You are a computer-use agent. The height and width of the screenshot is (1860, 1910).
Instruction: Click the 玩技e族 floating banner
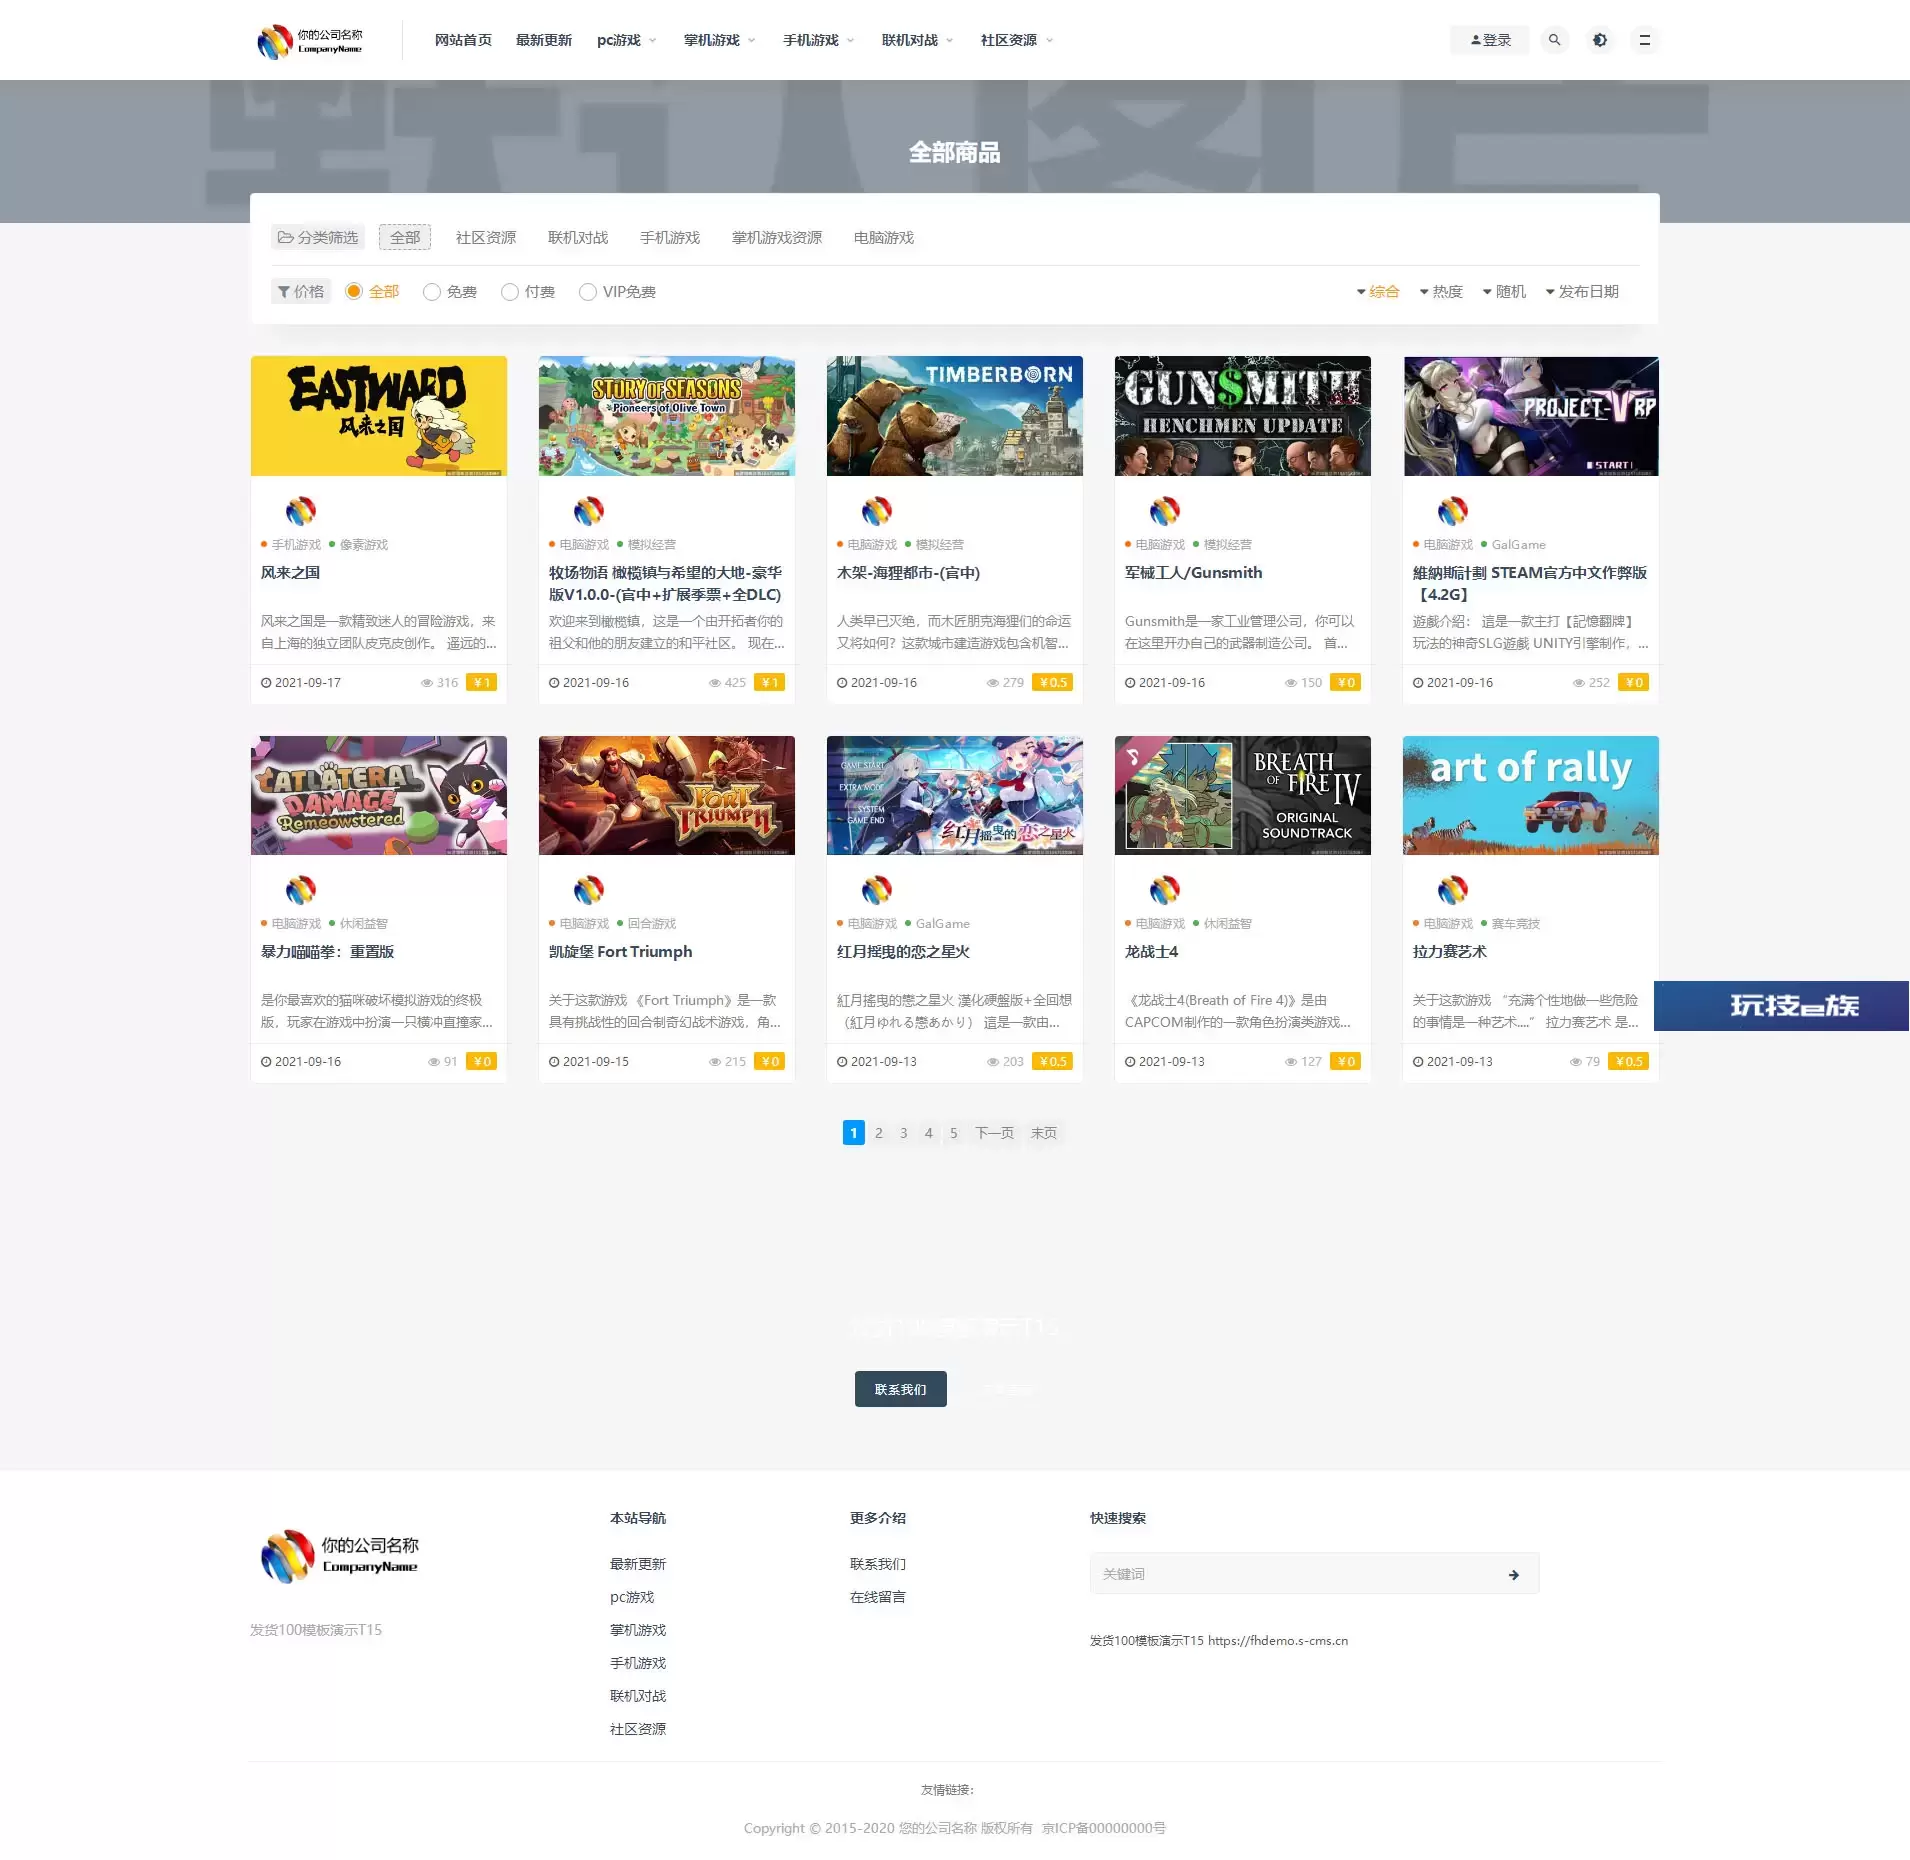1782,1006
